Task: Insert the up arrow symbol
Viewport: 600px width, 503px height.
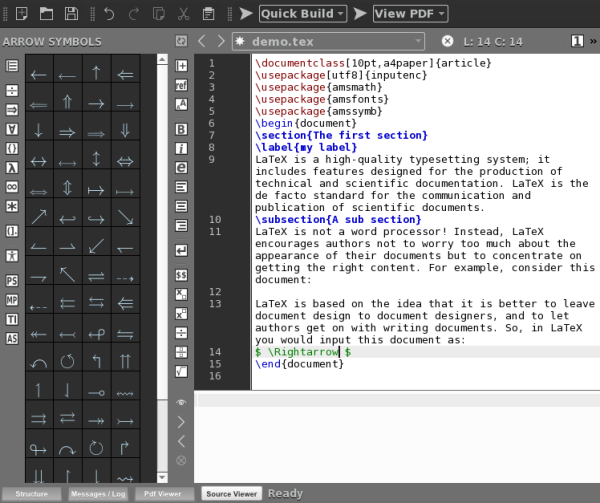Action: pos(96,73)
